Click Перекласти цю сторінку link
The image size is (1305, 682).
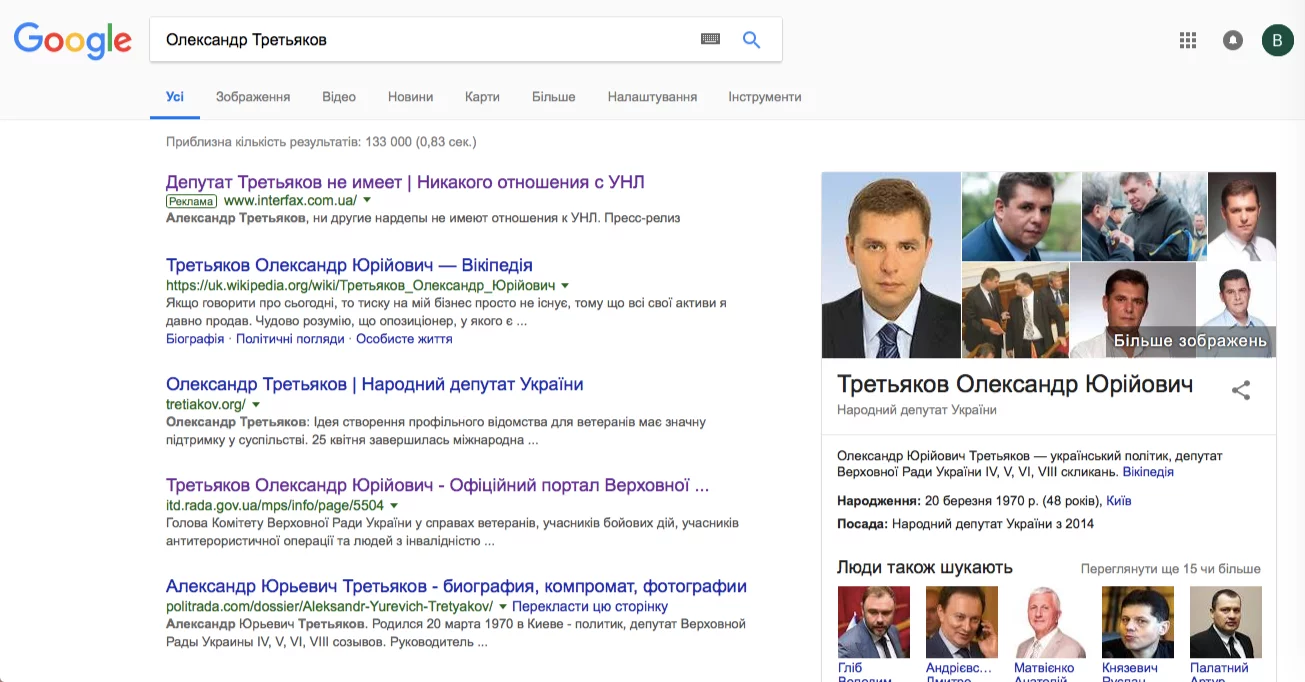click(x=590, y=607)
